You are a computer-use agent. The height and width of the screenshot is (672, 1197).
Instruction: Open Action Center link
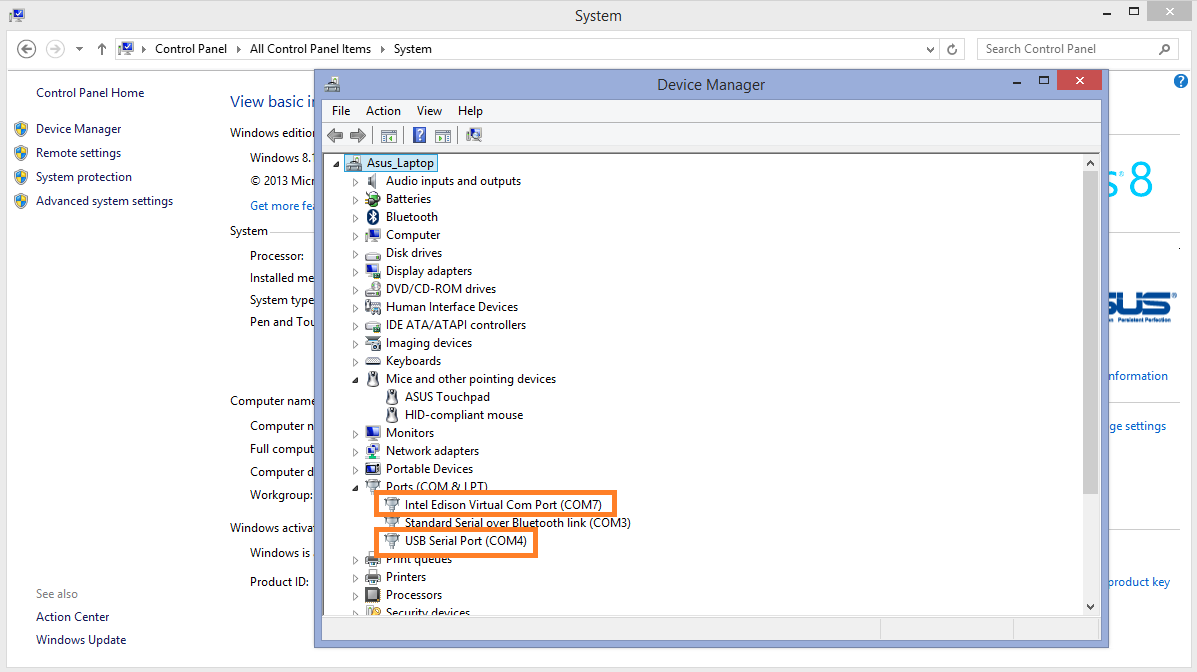[73, 616]
